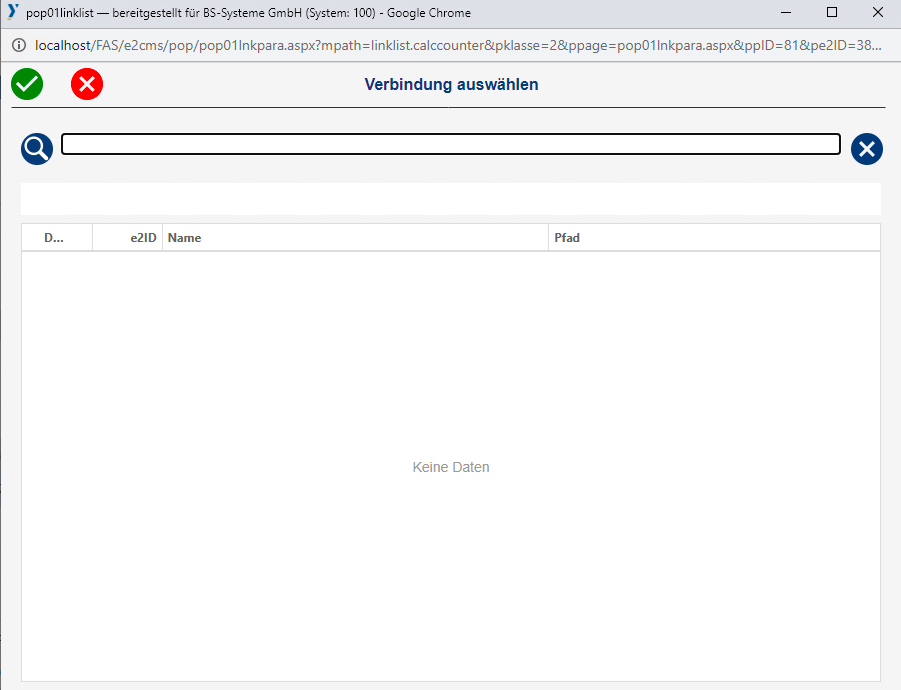Viewport: 901px width, 690px height.
Task: Close the pop01linklist Chrome window
Action: click(877, 13)
